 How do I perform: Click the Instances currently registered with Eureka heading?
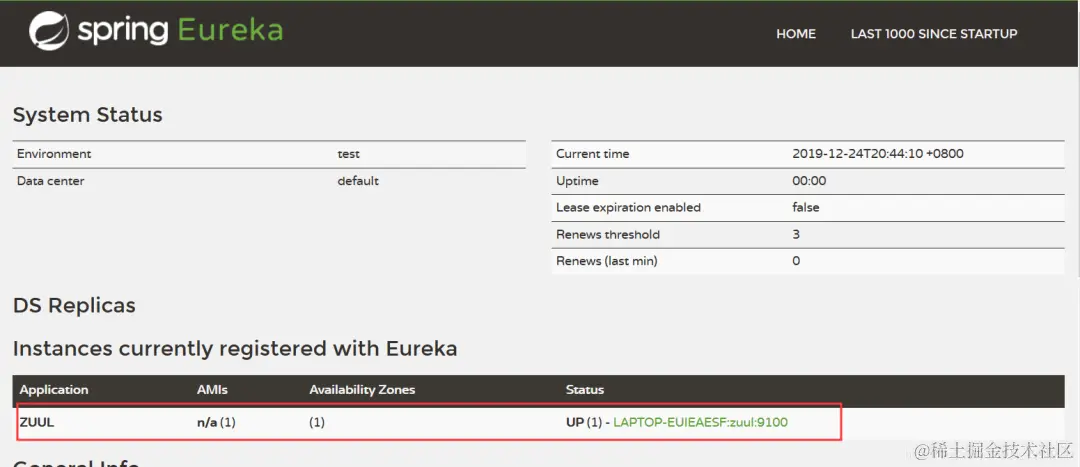(235, 349)
